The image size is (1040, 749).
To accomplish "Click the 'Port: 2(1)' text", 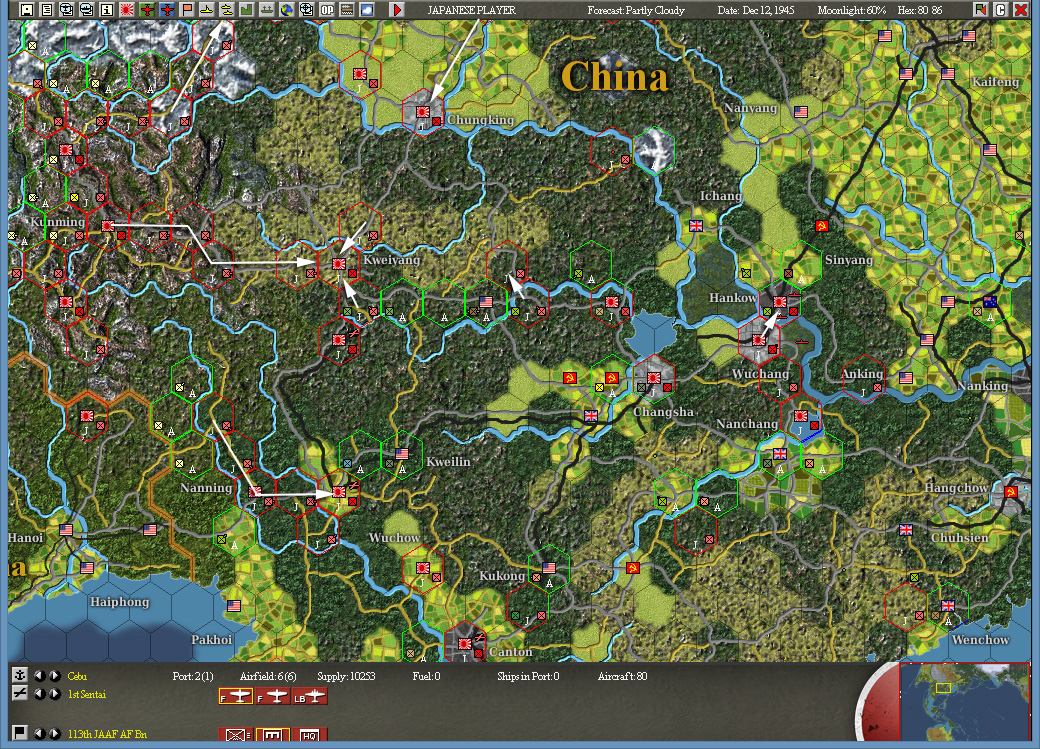I will coord(193,676).
